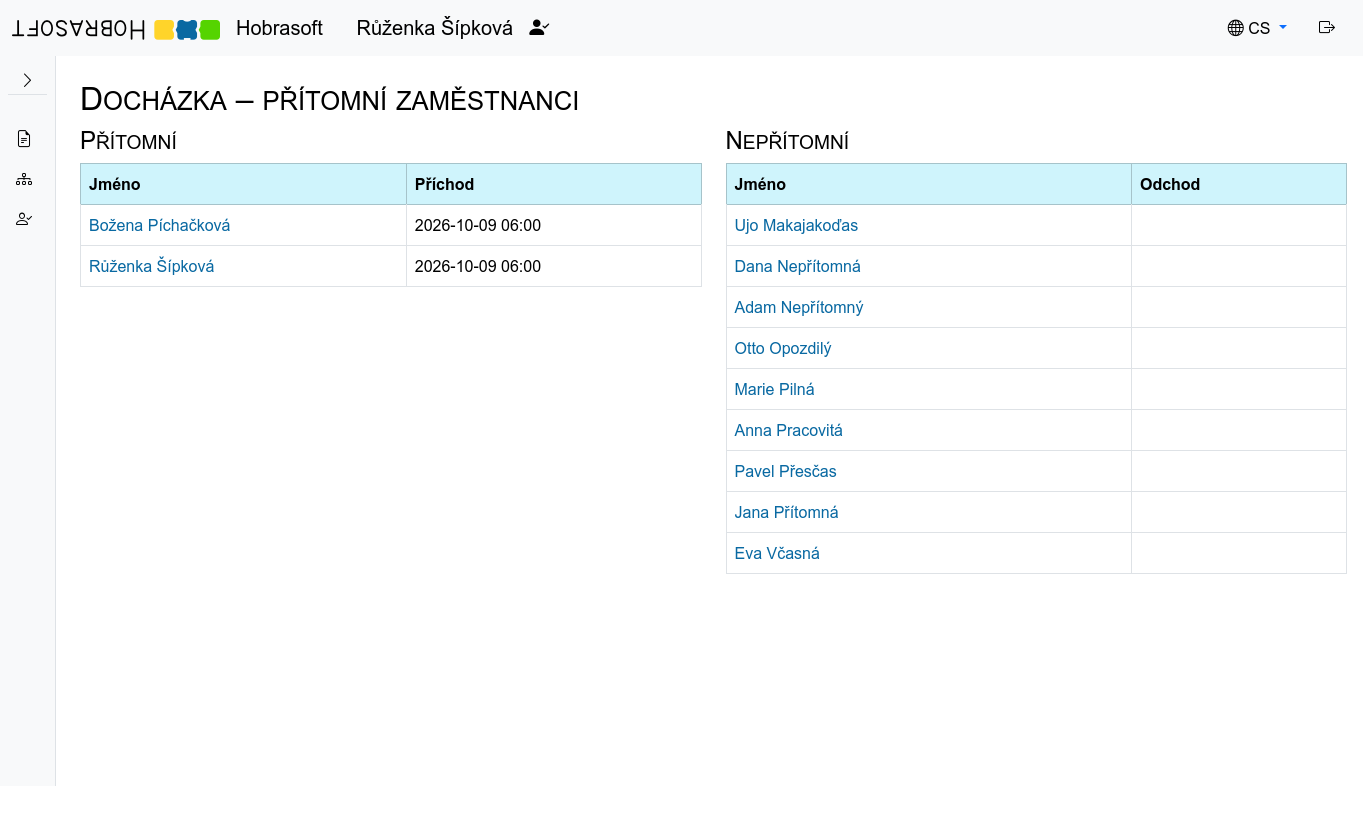Click the logout icon
This screenshot has height=830, width=1363.
click(1327, 28)
